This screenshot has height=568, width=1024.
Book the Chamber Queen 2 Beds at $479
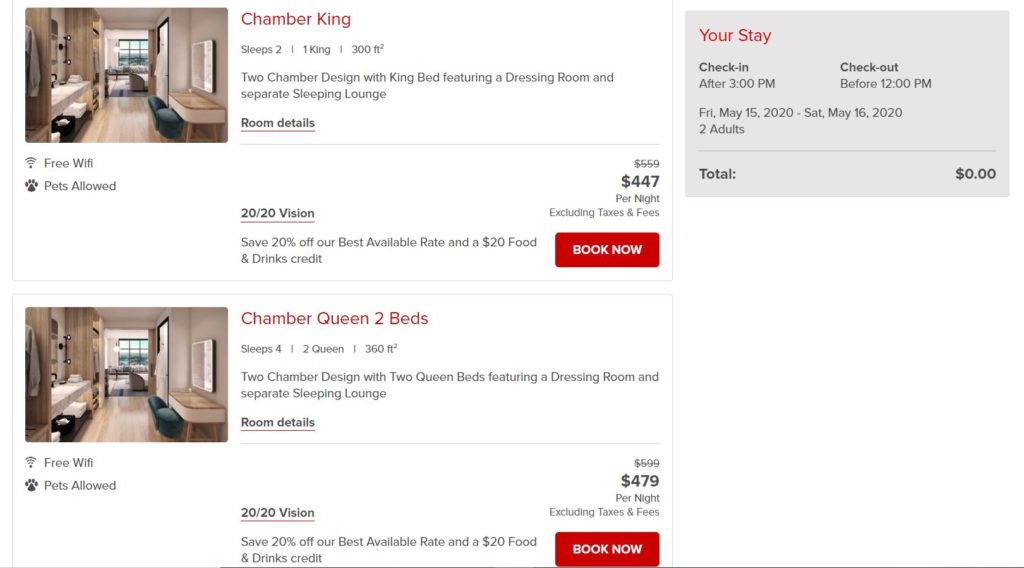[x=607, y=549]
